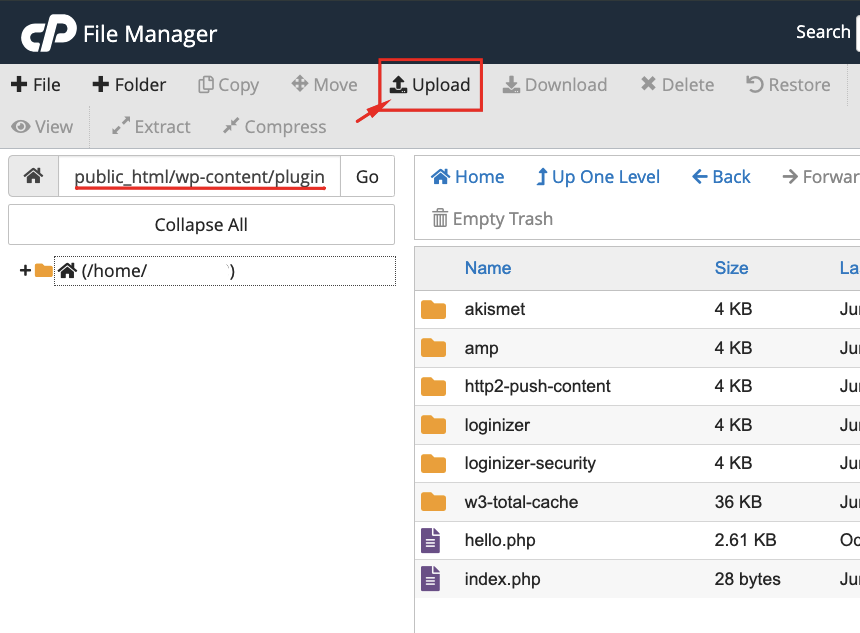Click the hello.php file name

click(500, 540)
